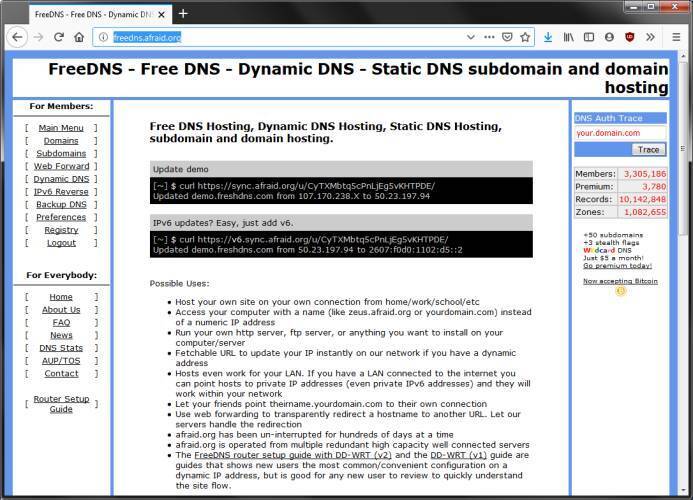Screen dimensions: 693x500
Task: Click the Trace button
Action: (648, 149)
